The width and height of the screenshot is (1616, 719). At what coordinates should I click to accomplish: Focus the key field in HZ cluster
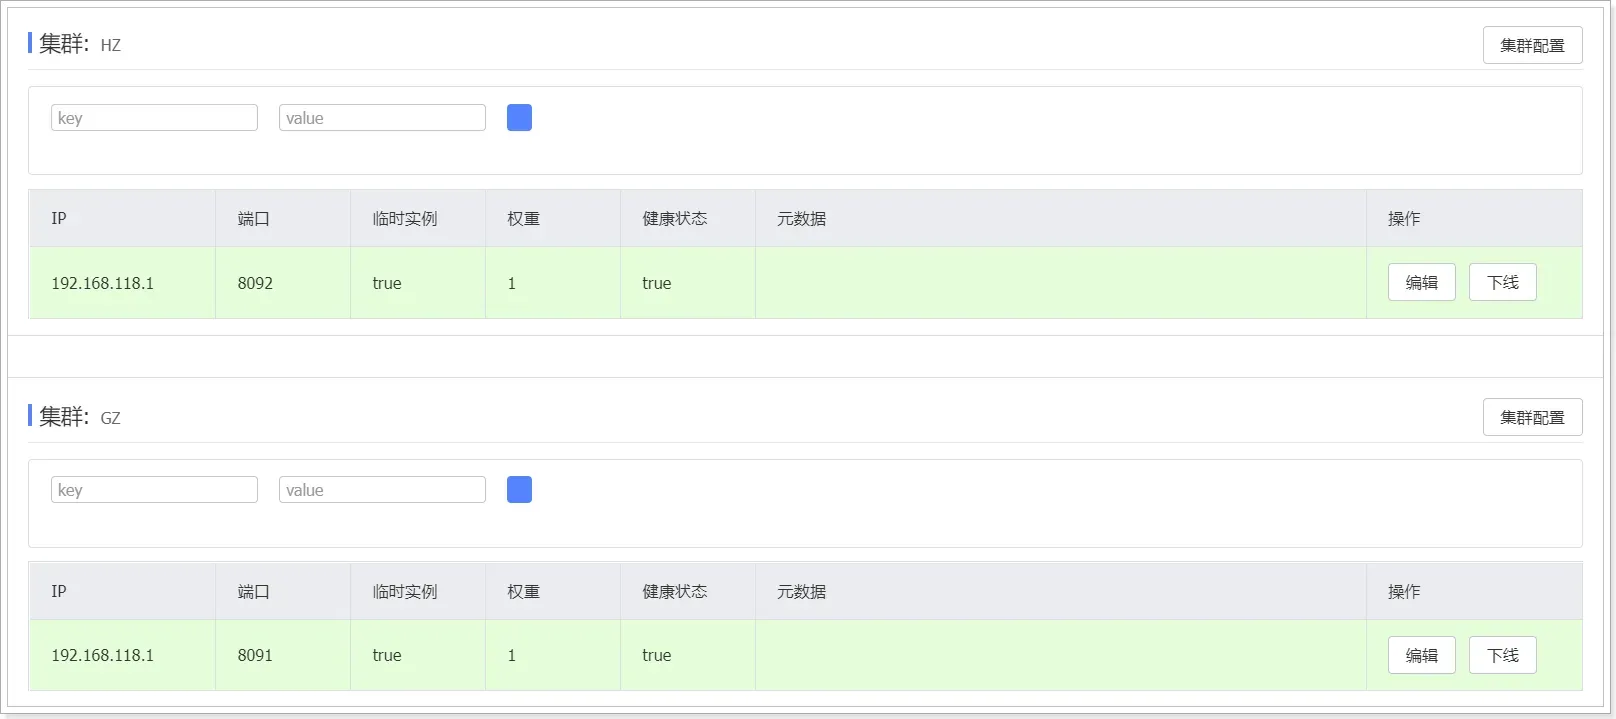[154, 118]
